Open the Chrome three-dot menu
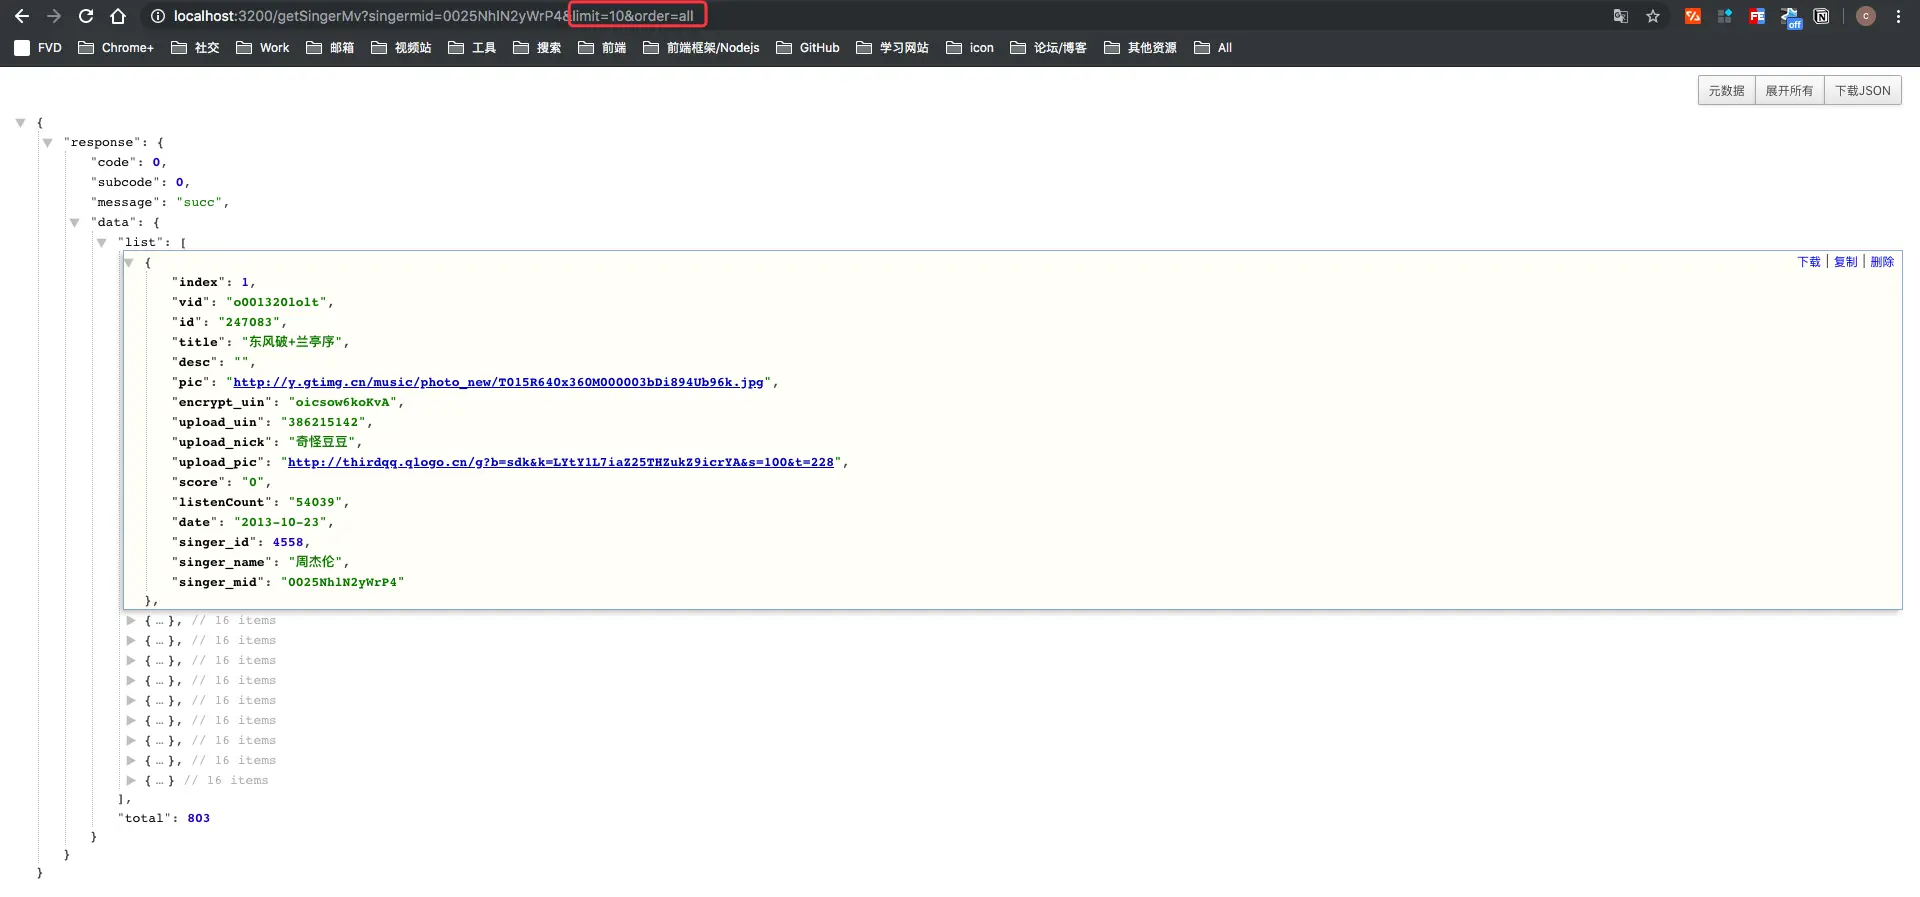Viewport: 1920px width, 897px height. pyautogui.click(x=1898, y=16)
